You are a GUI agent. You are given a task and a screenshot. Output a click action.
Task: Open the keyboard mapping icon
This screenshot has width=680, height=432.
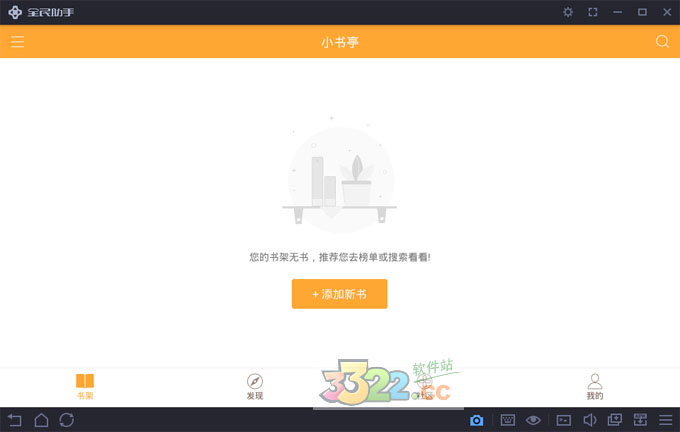[507, 420]
